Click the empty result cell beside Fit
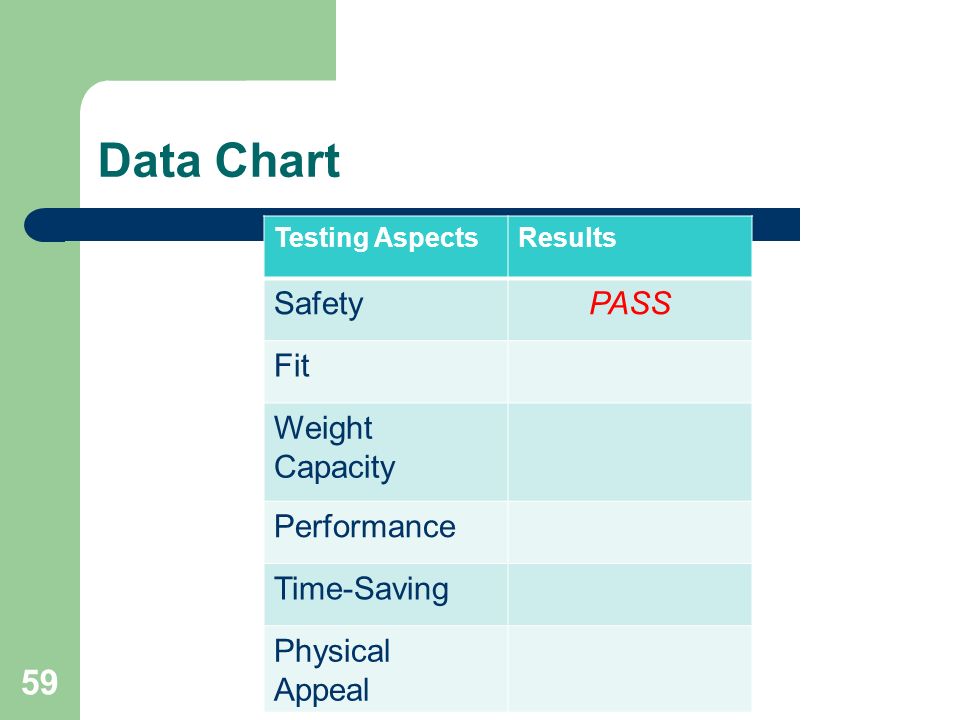Viewport: 960px width, 720px height. pyautogui.click(x=629, y=372)
